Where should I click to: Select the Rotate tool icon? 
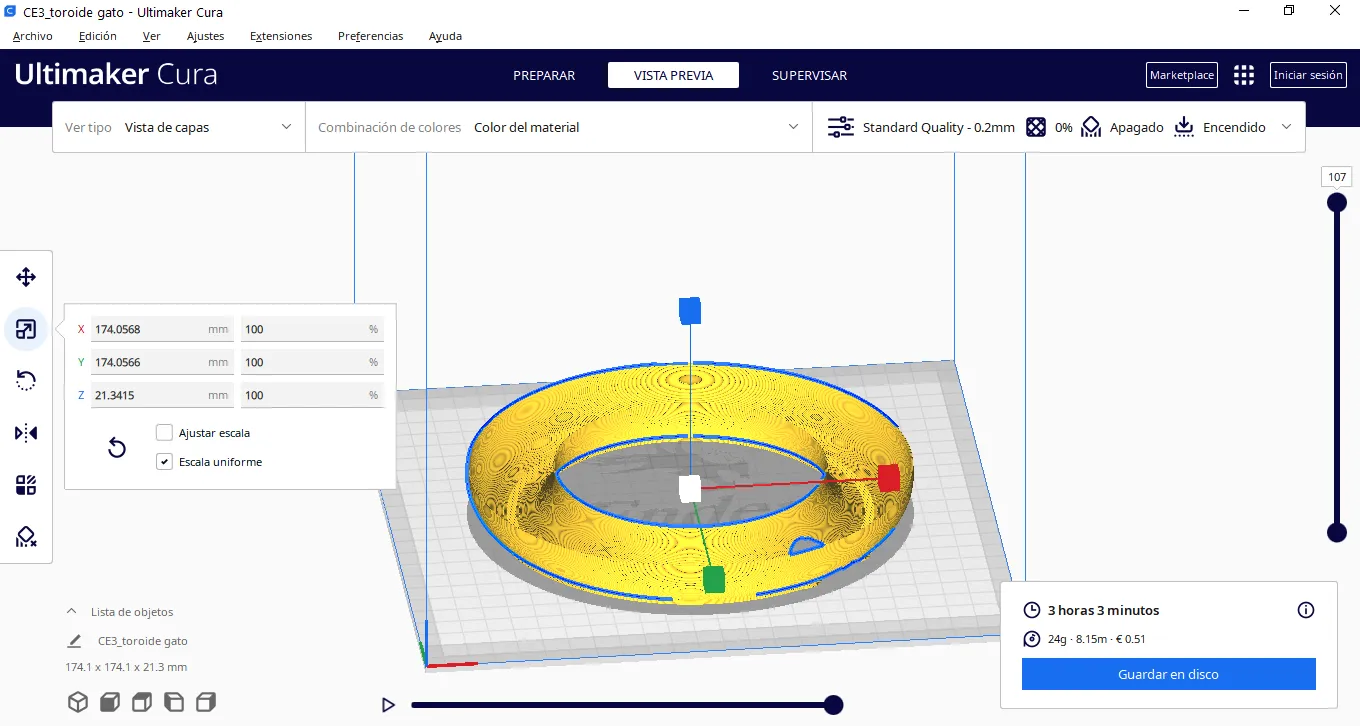26,381
